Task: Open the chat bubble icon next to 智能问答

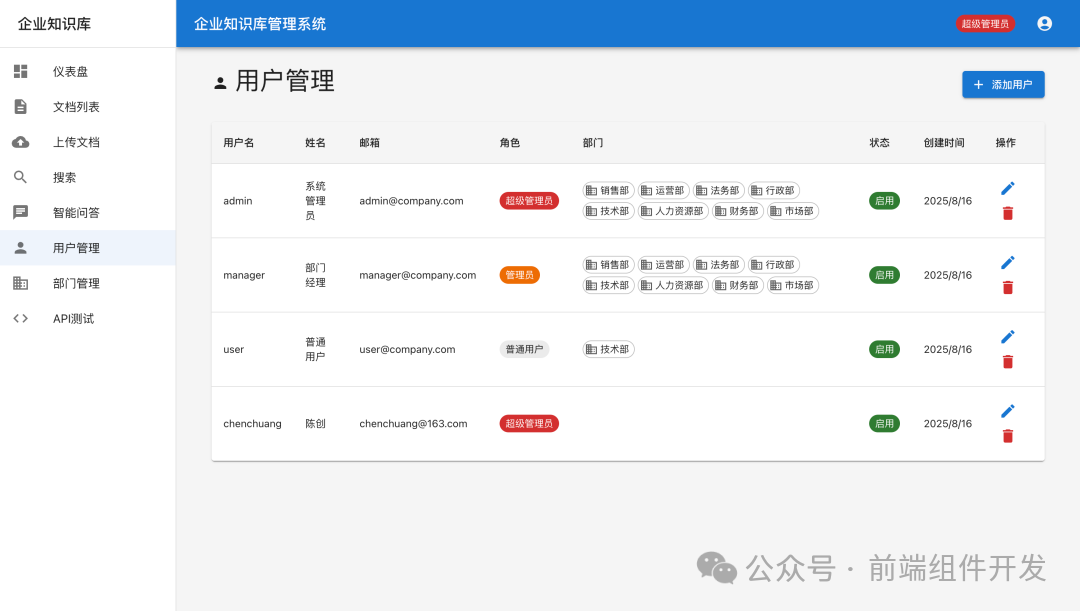Action: [21, 212]
